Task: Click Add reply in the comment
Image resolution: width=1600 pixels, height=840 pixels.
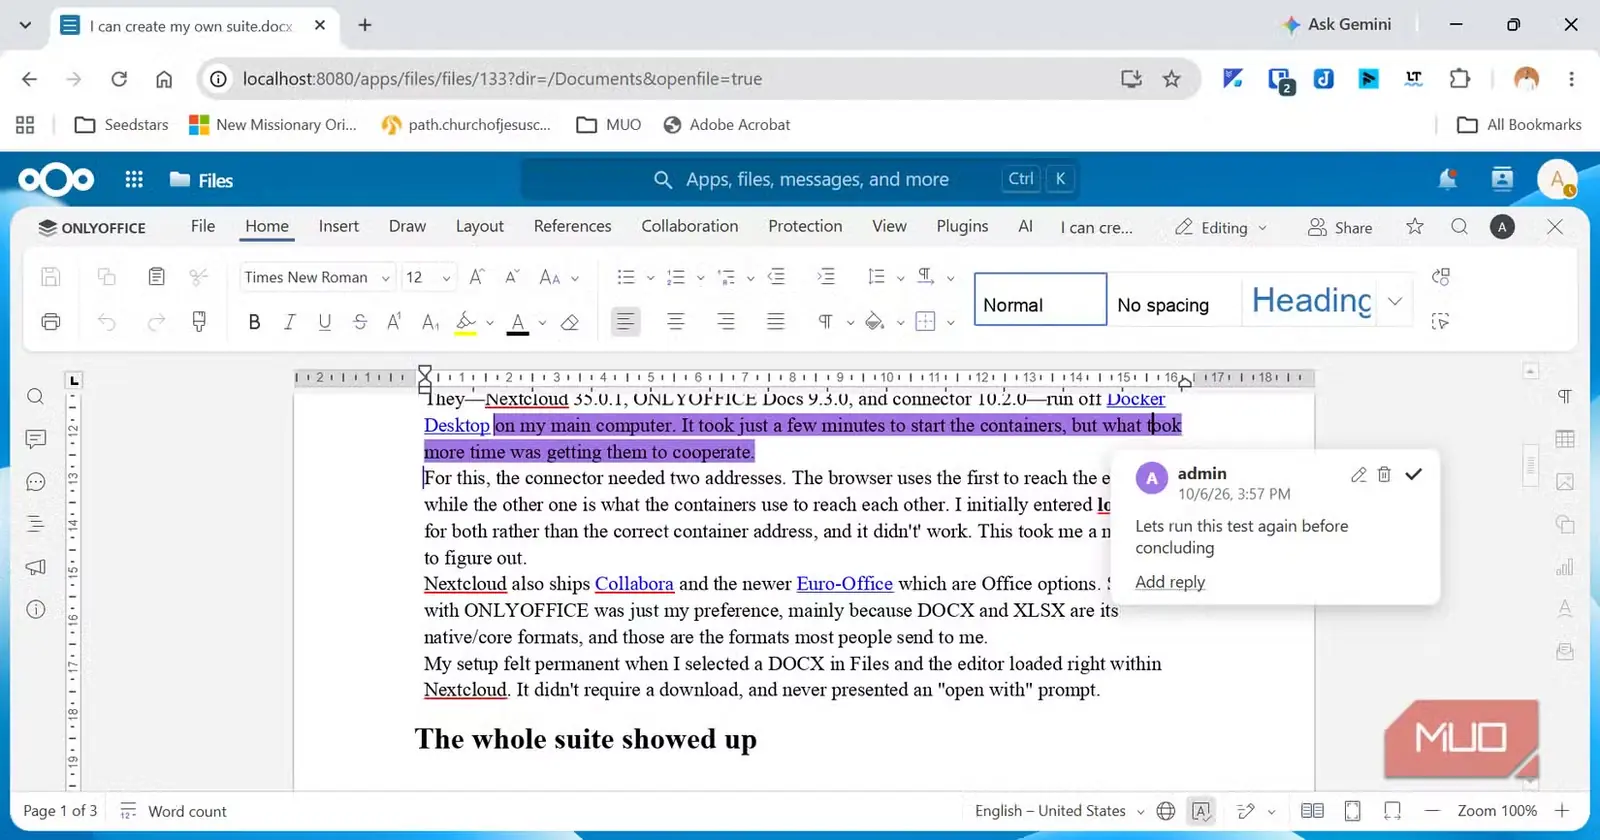Action: (x=1170, y=582)
